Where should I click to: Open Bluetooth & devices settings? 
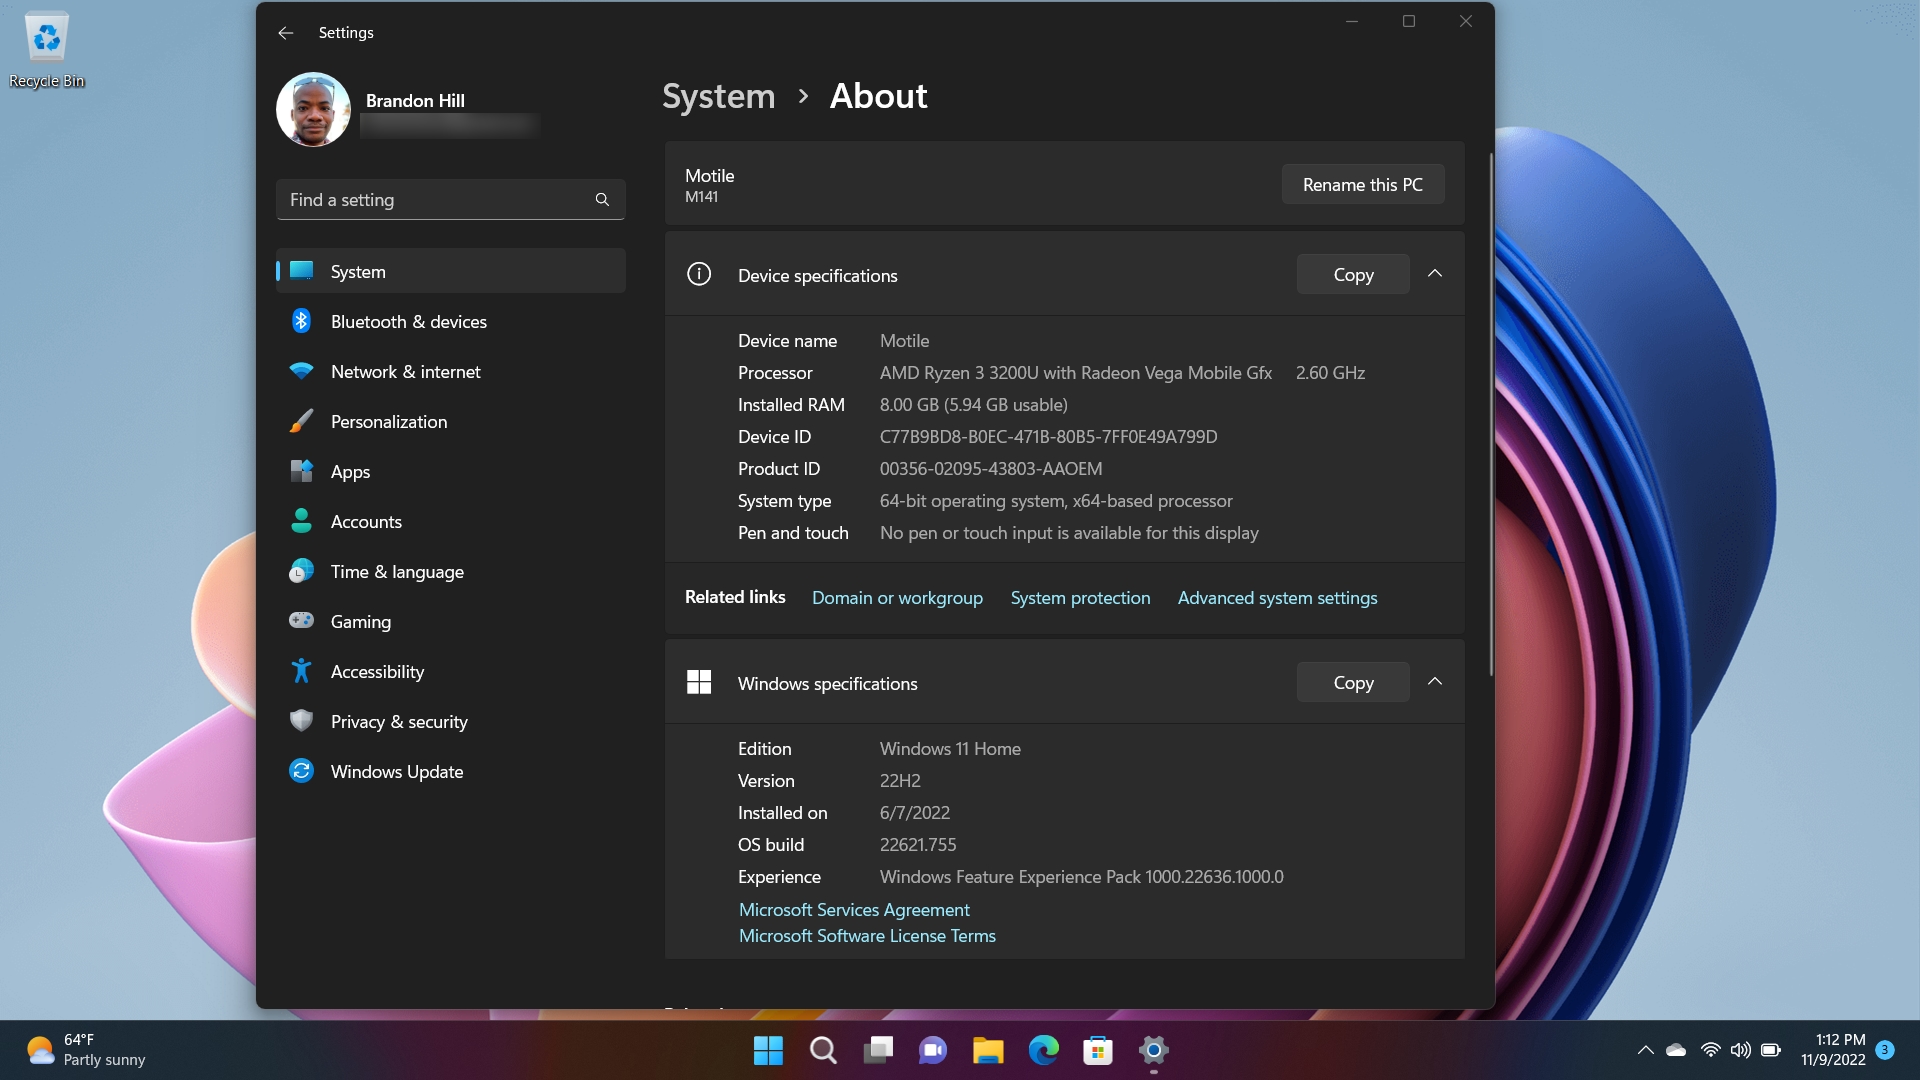coord(407,320)
